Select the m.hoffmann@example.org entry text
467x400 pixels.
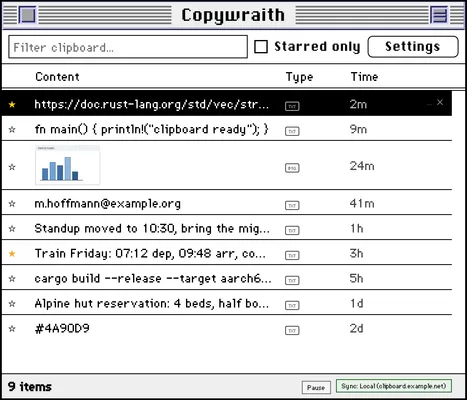coord(108,203)
